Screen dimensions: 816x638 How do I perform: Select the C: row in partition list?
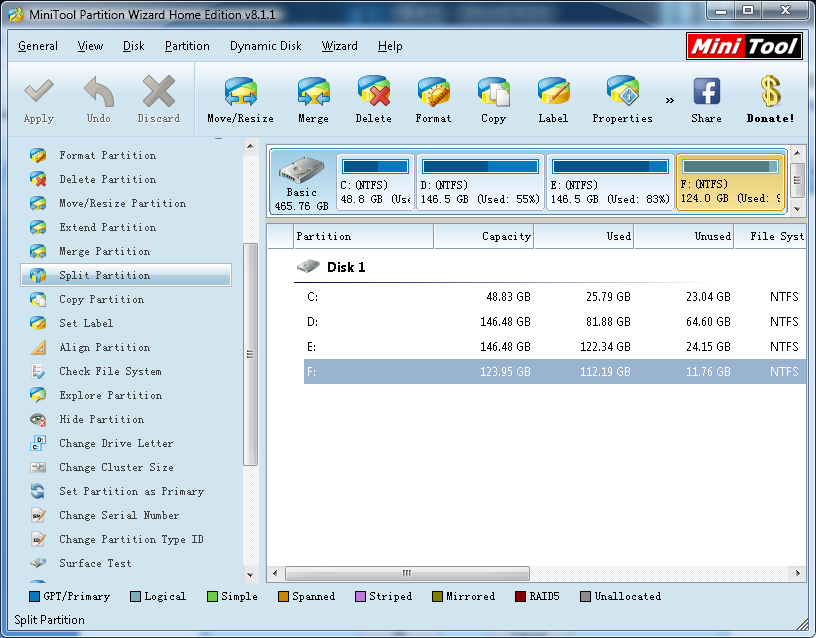tap(555, 297)
